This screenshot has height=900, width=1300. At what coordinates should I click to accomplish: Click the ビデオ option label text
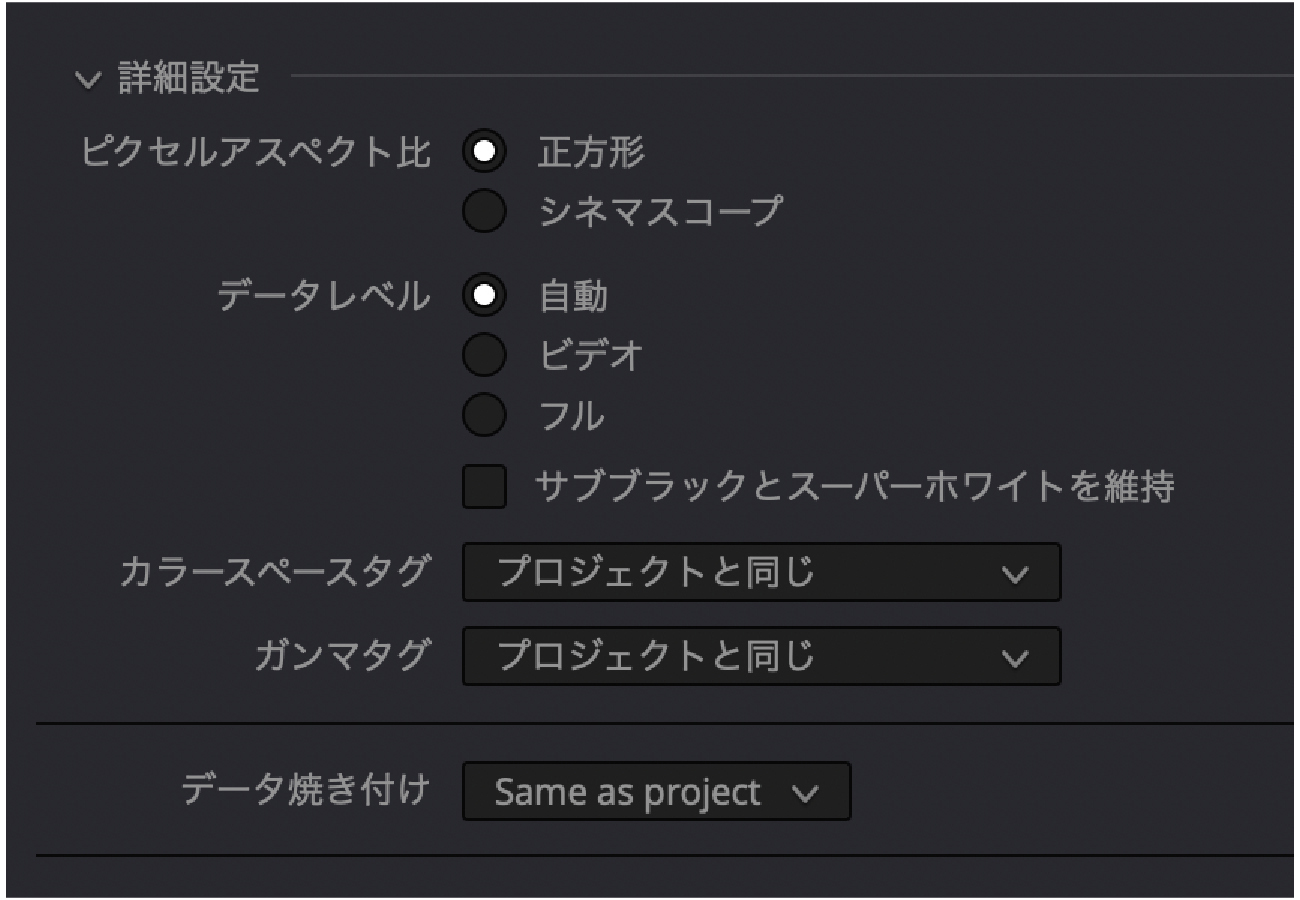589,355
